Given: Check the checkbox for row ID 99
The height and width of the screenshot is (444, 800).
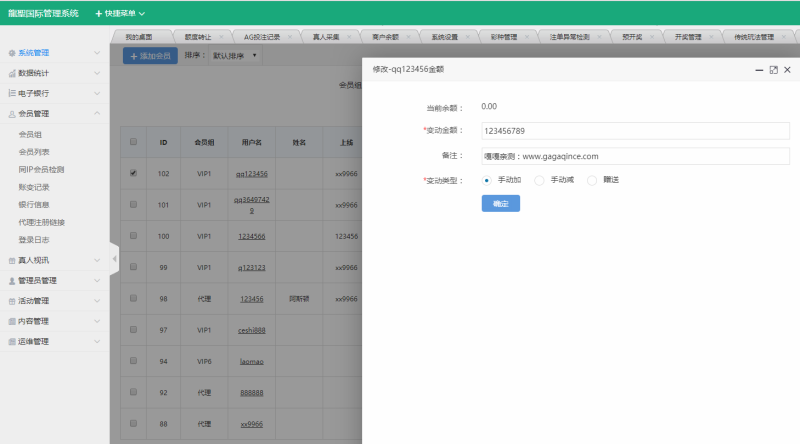Looking at the screenshot, I should pyautogui.click(x=133, y=267).
